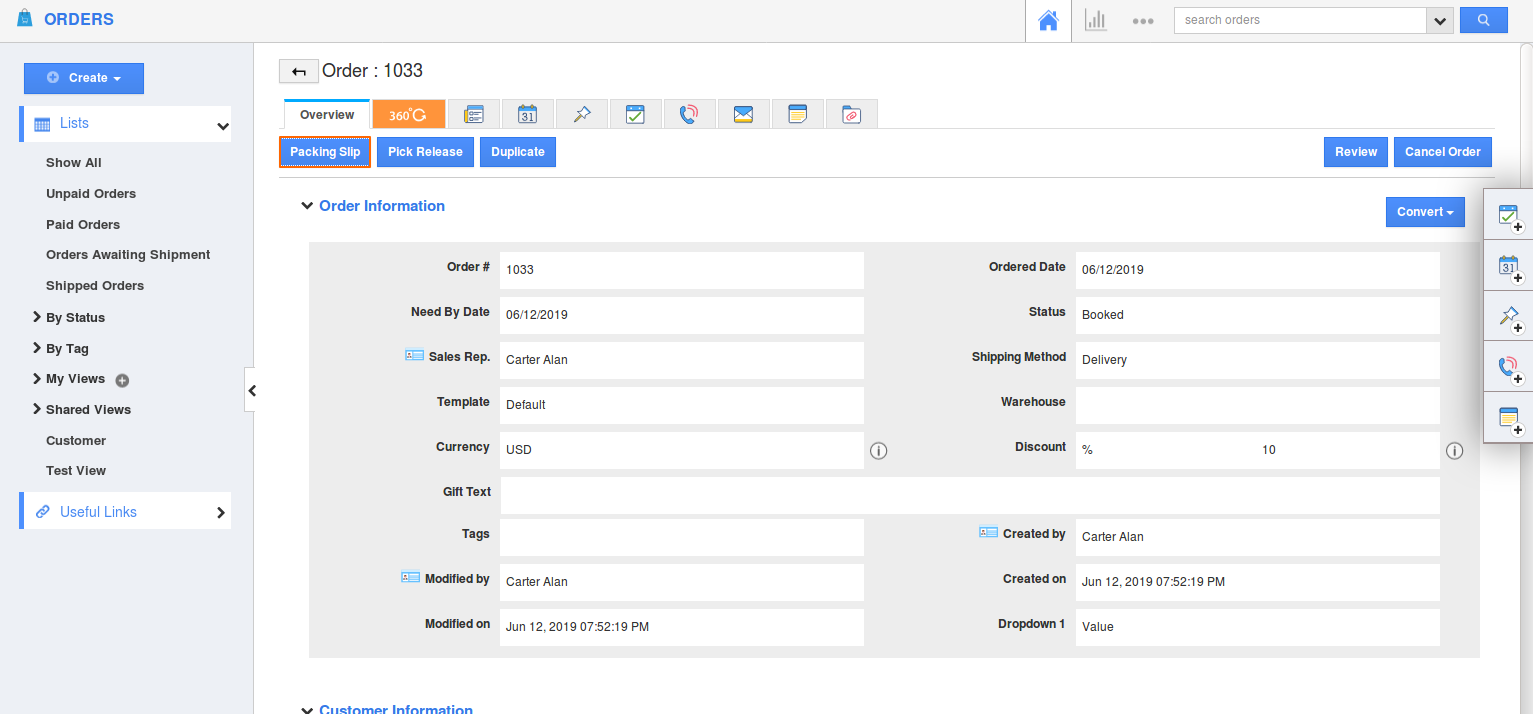Add a new call log from side panel
Viewport: 1533px width, 714px height.
tap(1509, 368)
